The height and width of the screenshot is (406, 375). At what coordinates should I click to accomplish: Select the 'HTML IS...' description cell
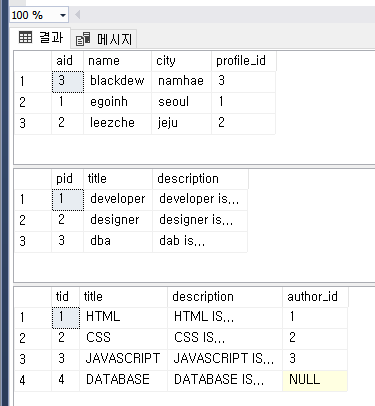pos(225,317)
